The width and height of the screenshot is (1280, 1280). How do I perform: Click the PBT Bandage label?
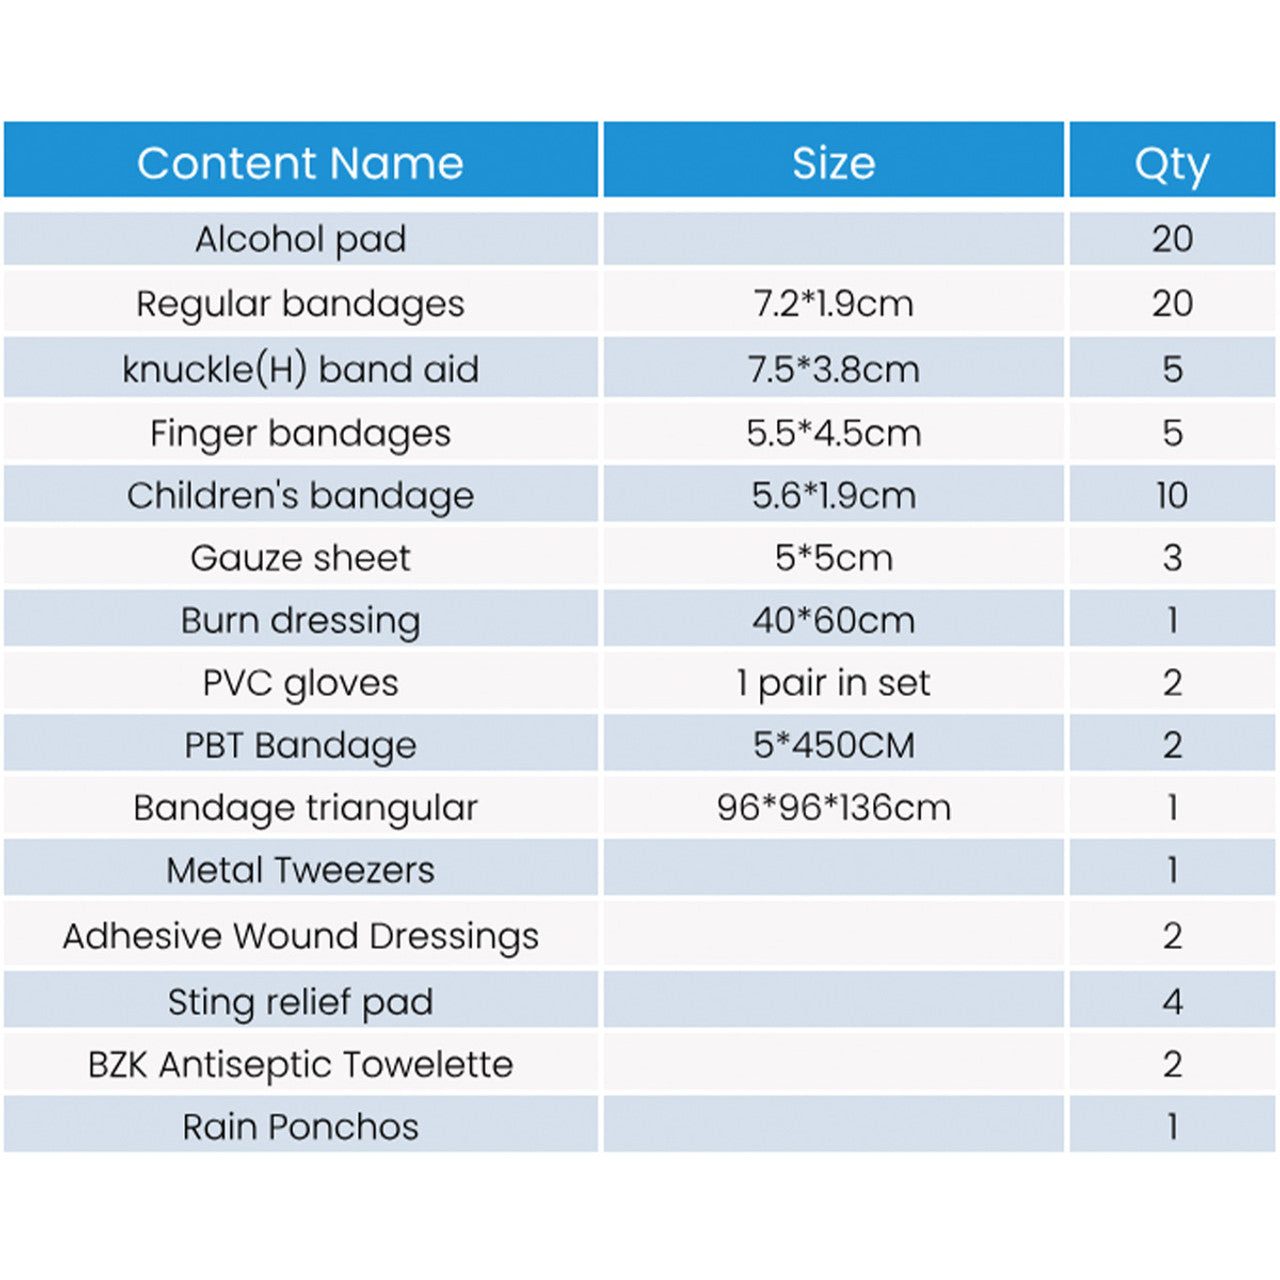tap(301, 745)
